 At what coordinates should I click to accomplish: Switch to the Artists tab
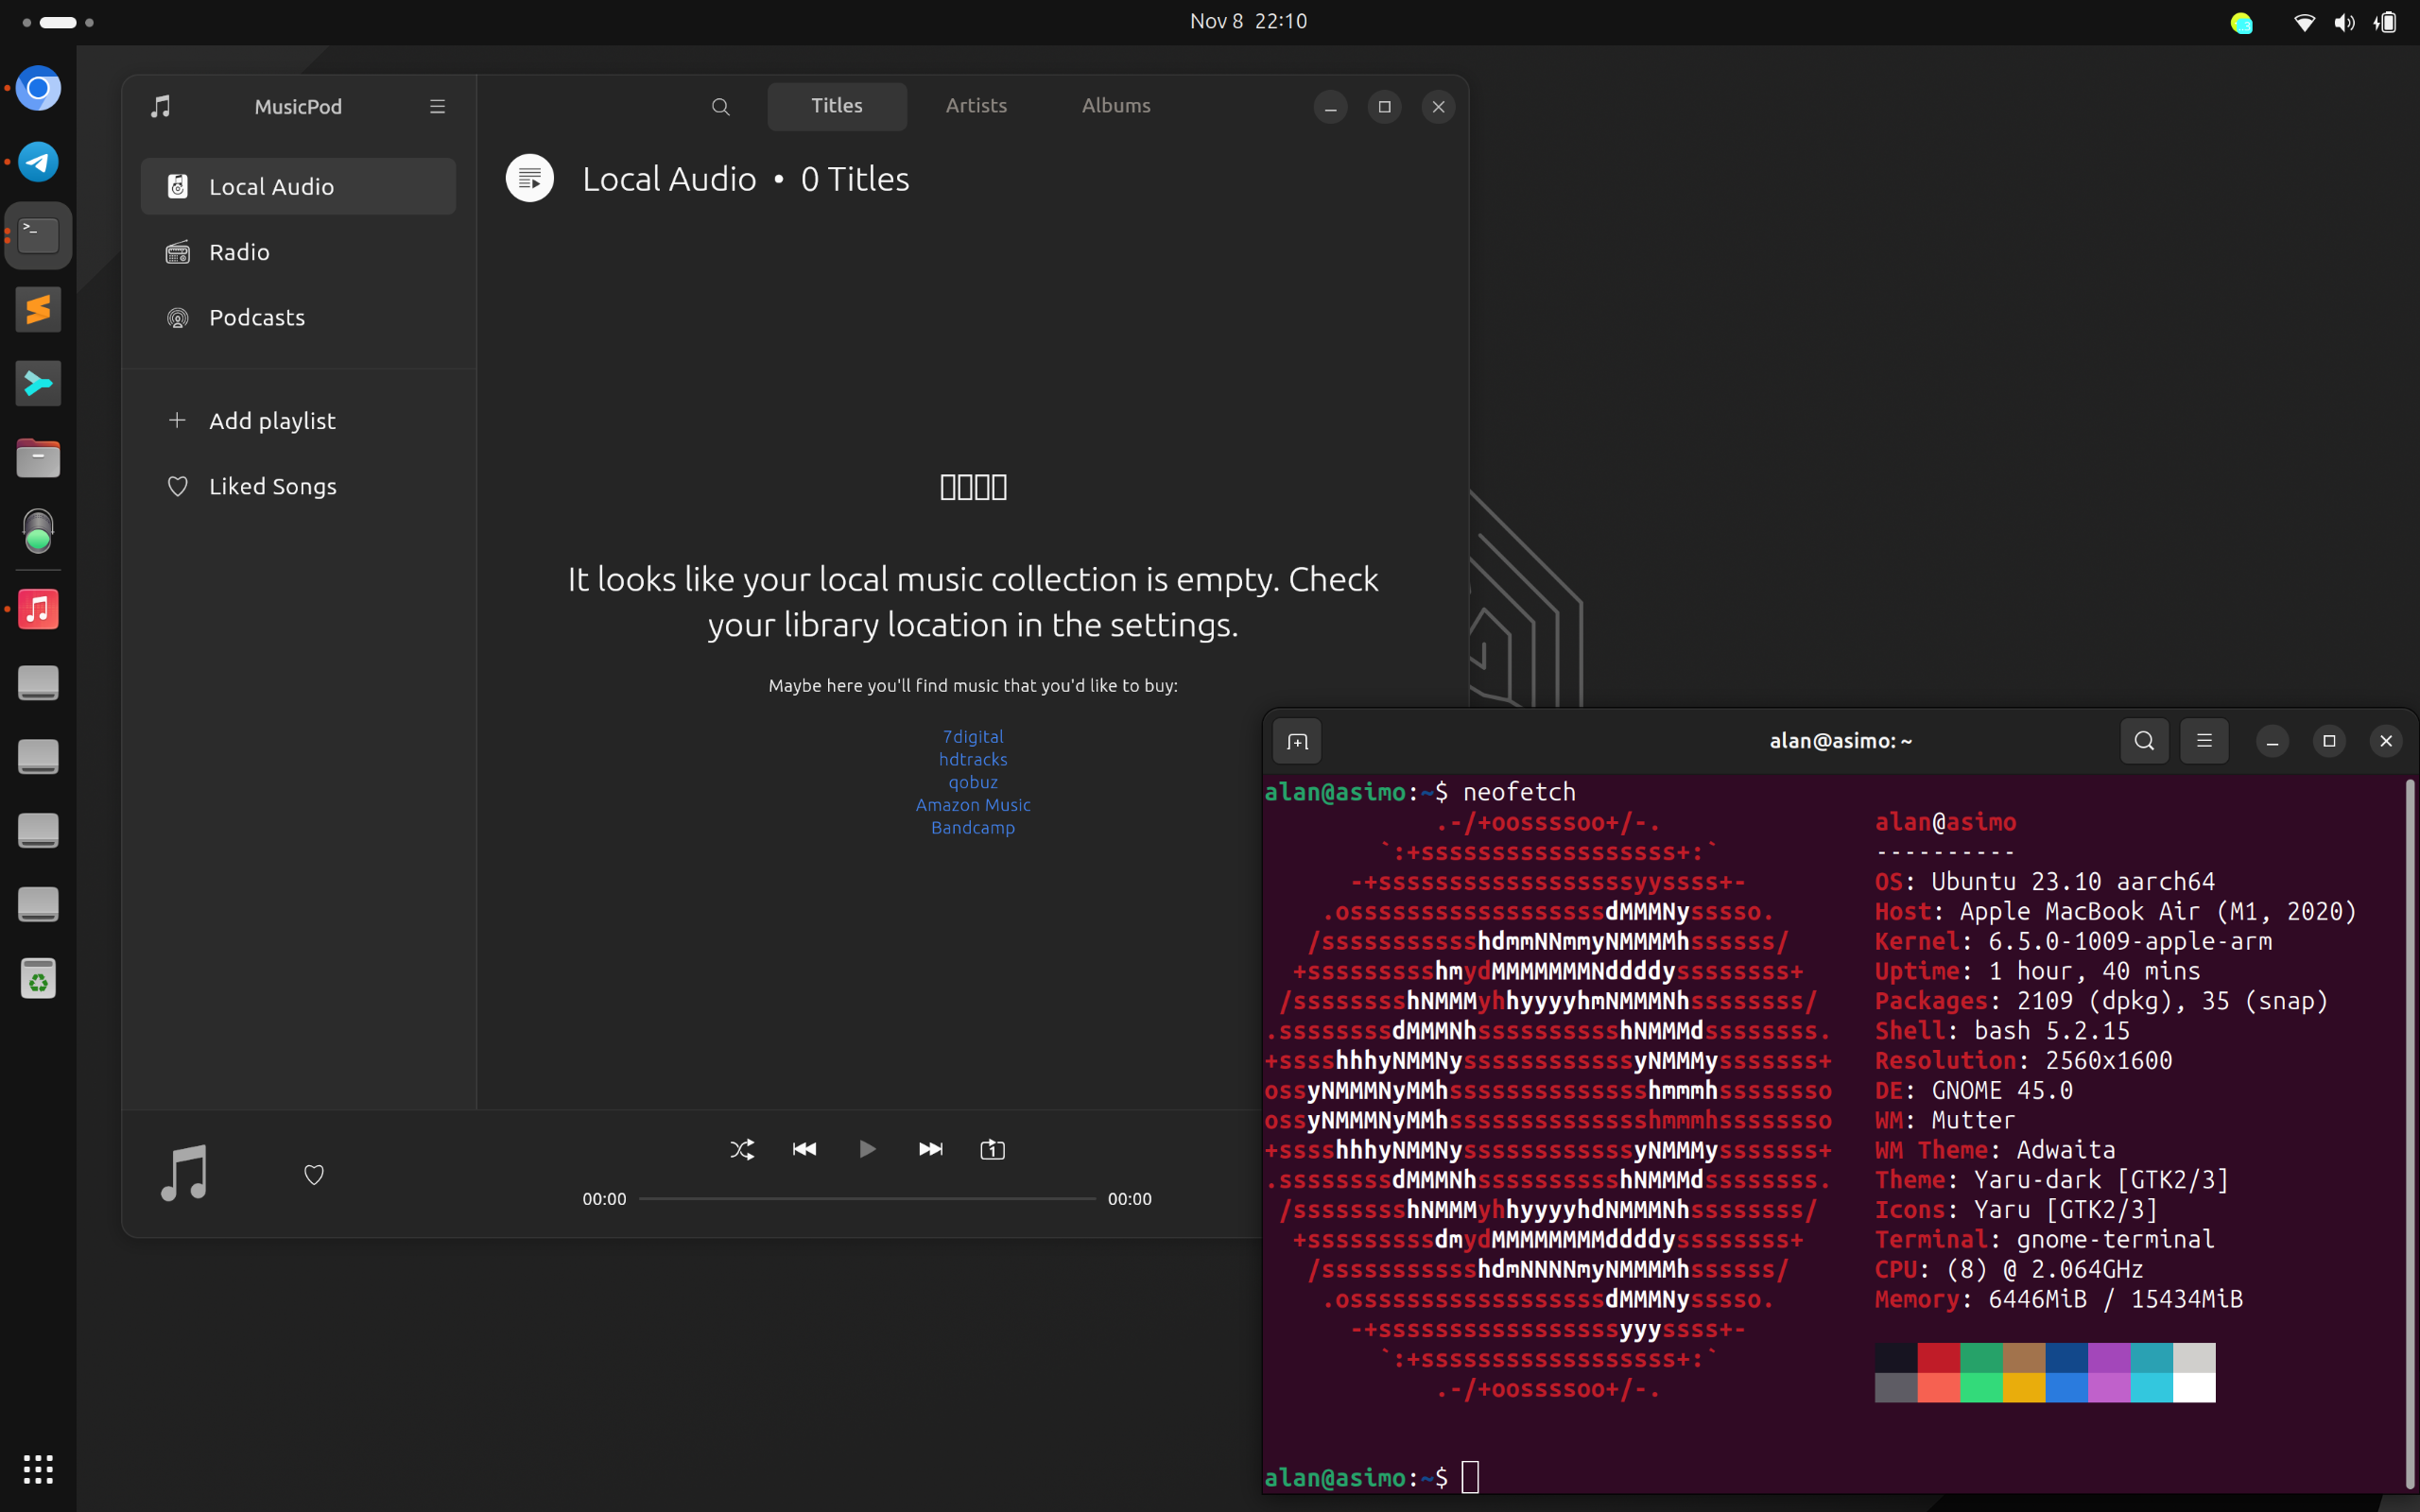point(975,105)
